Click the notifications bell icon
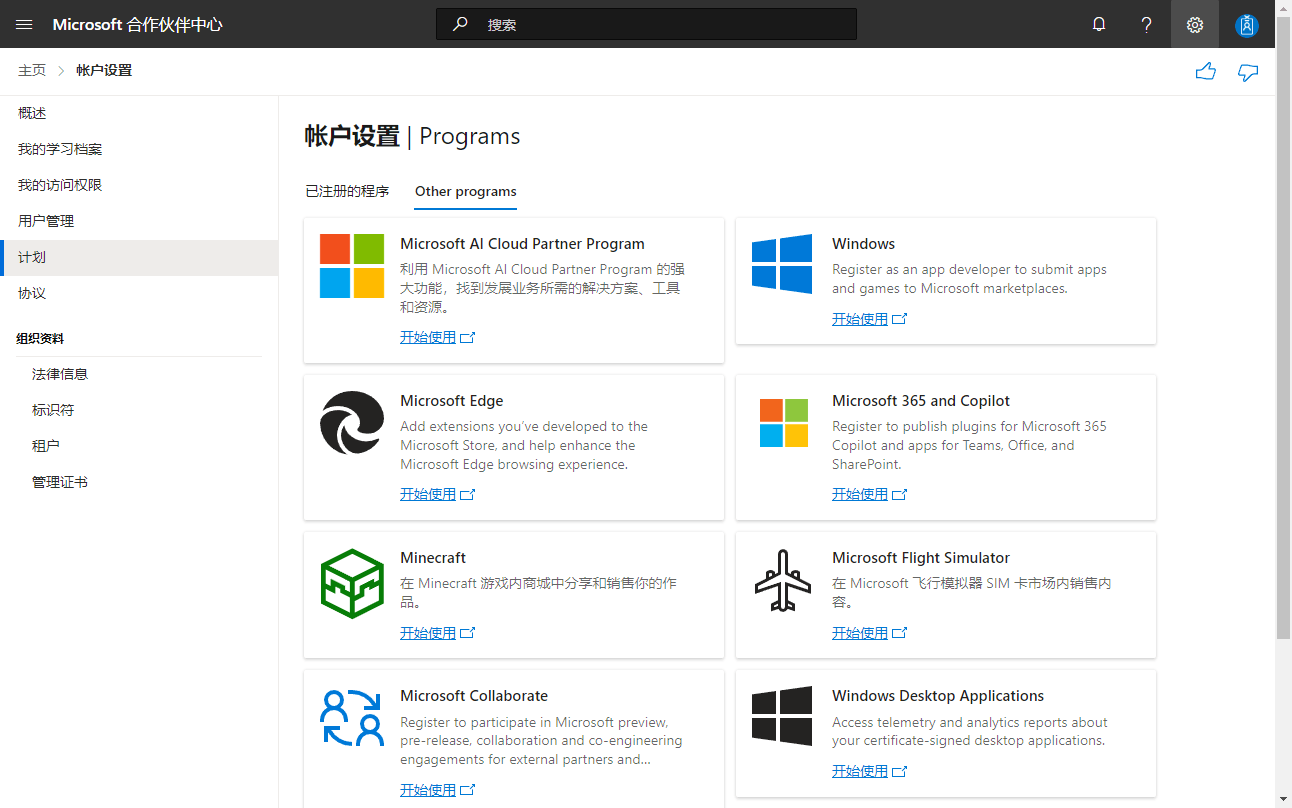Image resolution: width=1292 pixels, height=808 pixels. (1099, 24)
